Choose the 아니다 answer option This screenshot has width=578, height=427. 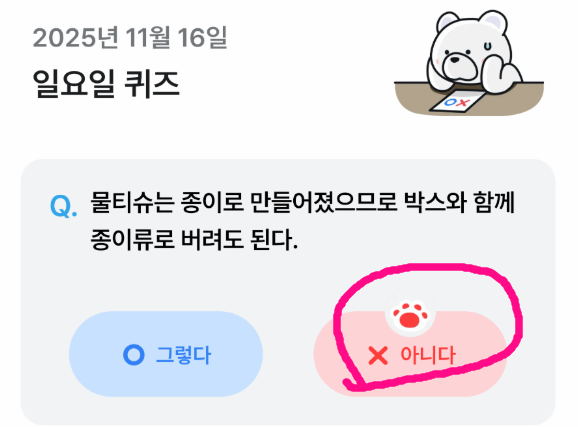click(410, 354)
